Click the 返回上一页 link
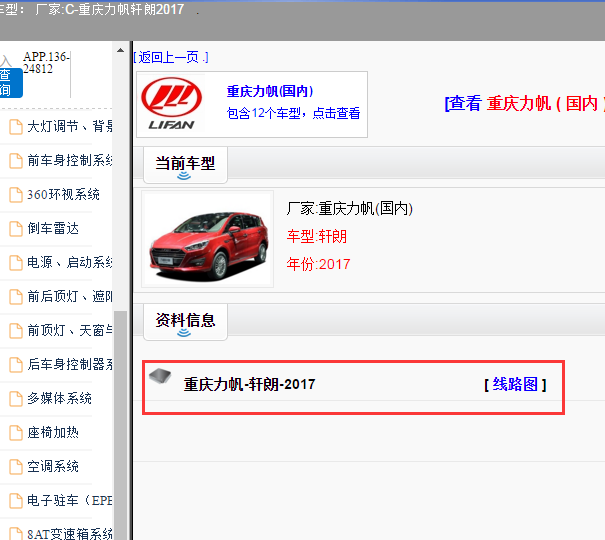 click(171, 57)
